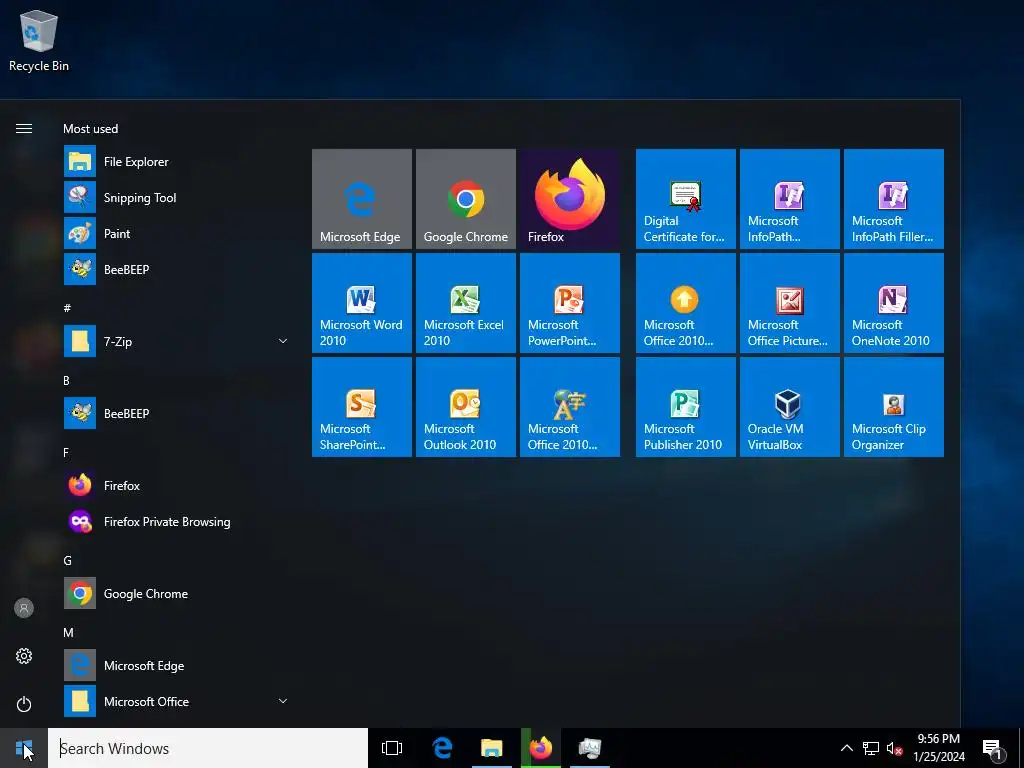
Task: Open the user account menu
Action: 24,608
